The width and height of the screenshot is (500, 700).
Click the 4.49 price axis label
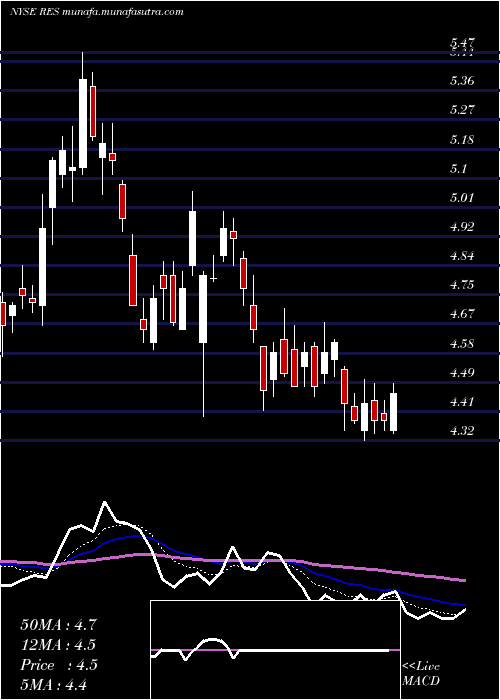[x=463, y=373]
